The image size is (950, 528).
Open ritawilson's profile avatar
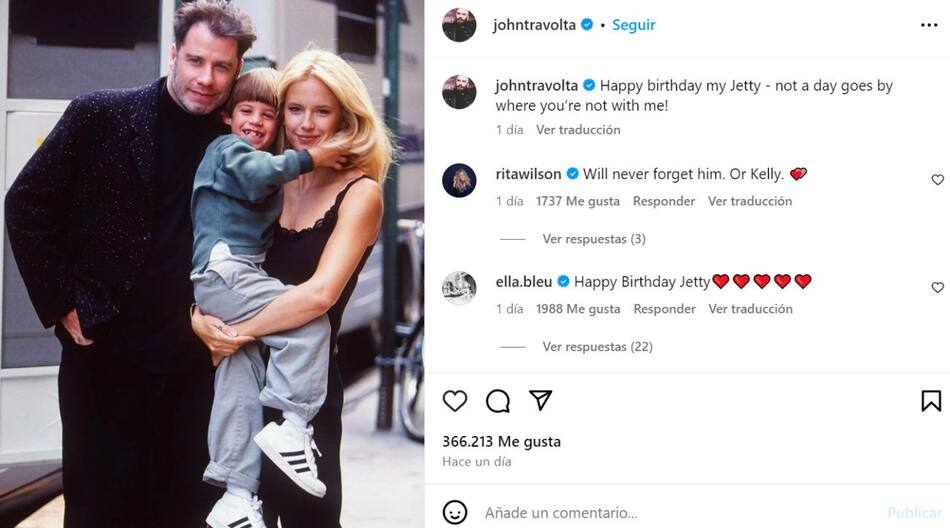pyautogui.click(x=459, y=180)
